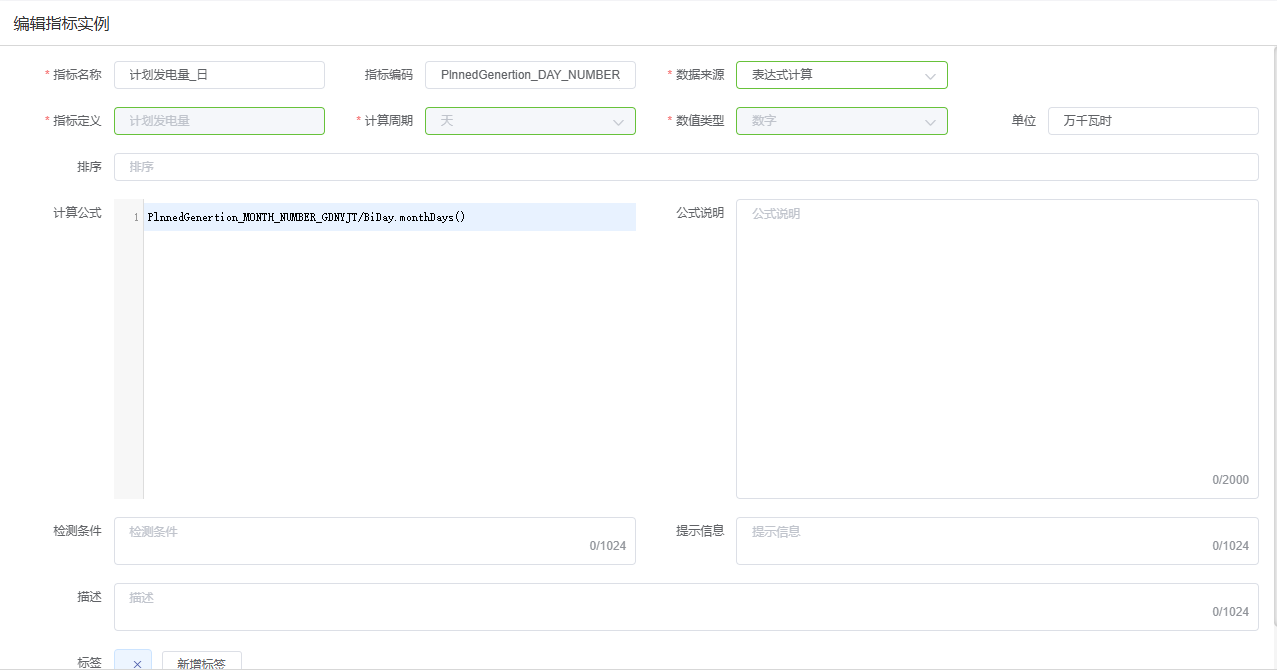The width and height of the screenshot is (1277, 672).
Task: Focus the 指标名称 input field
Action: point(219,75)
